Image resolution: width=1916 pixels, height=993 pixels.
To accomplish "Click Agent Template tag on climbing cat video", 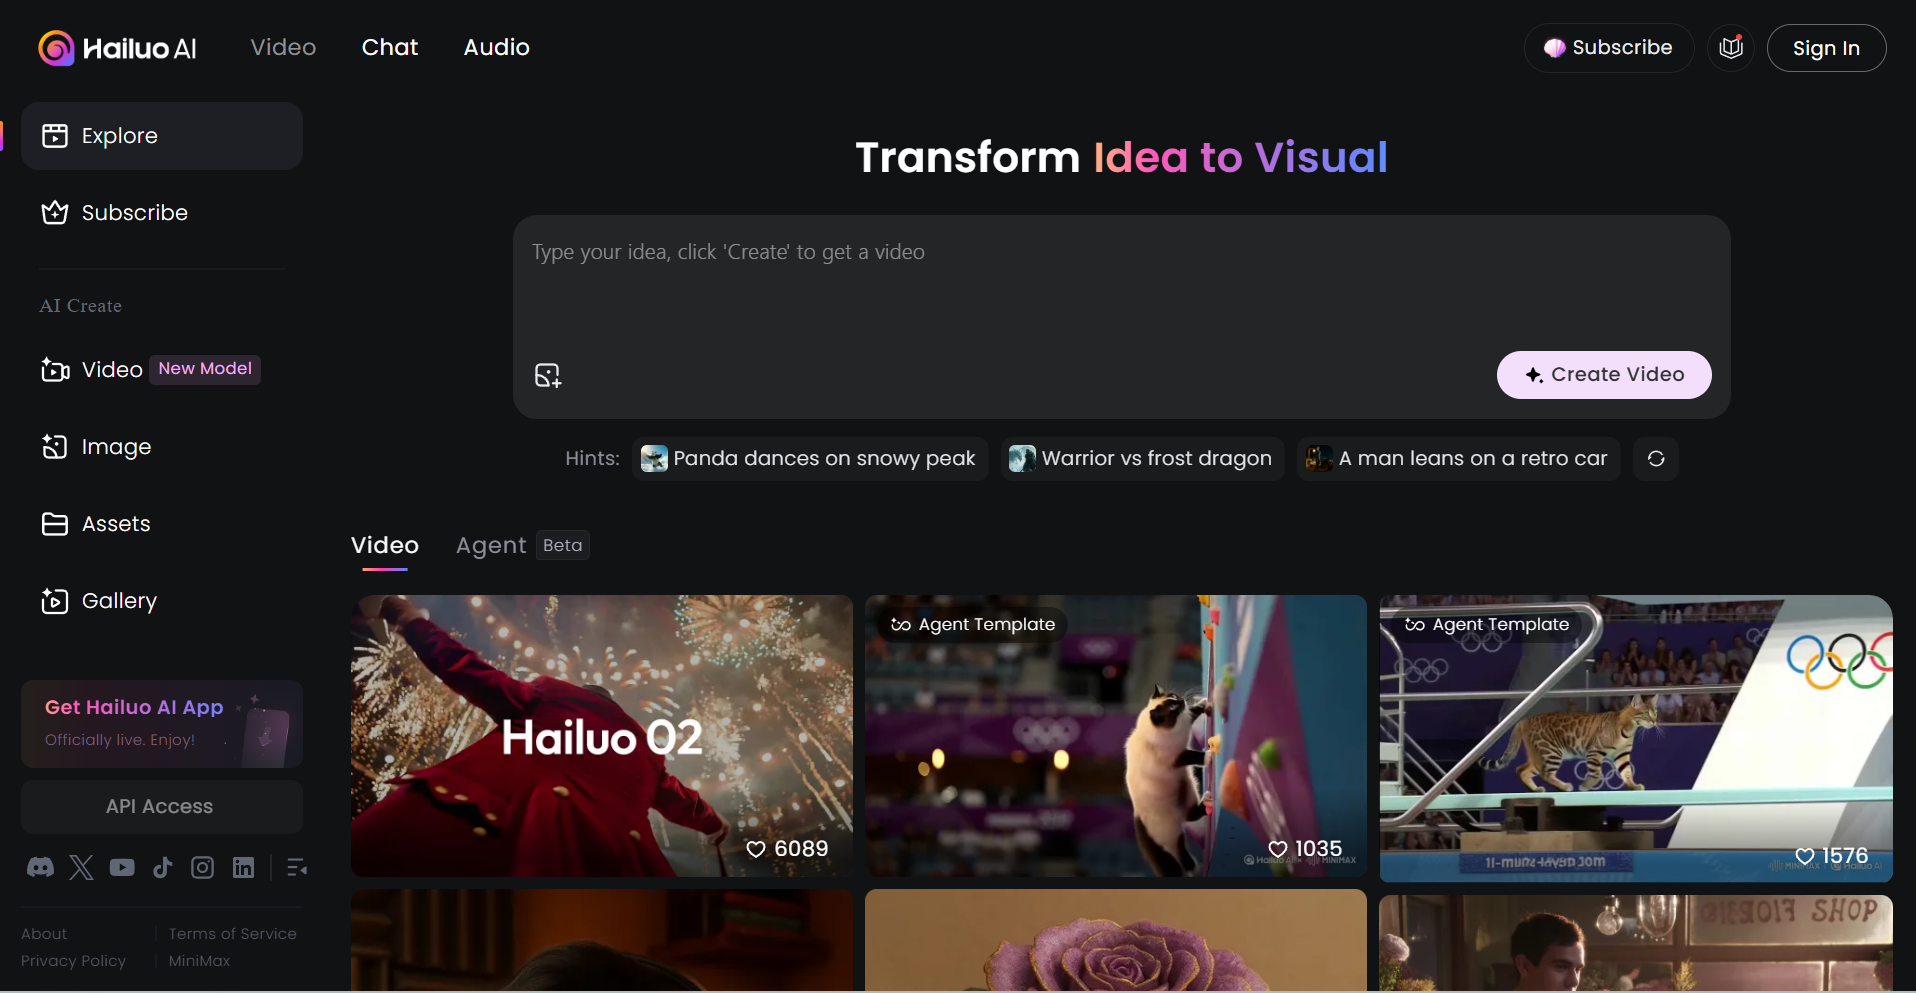I will tap(973, 625).
